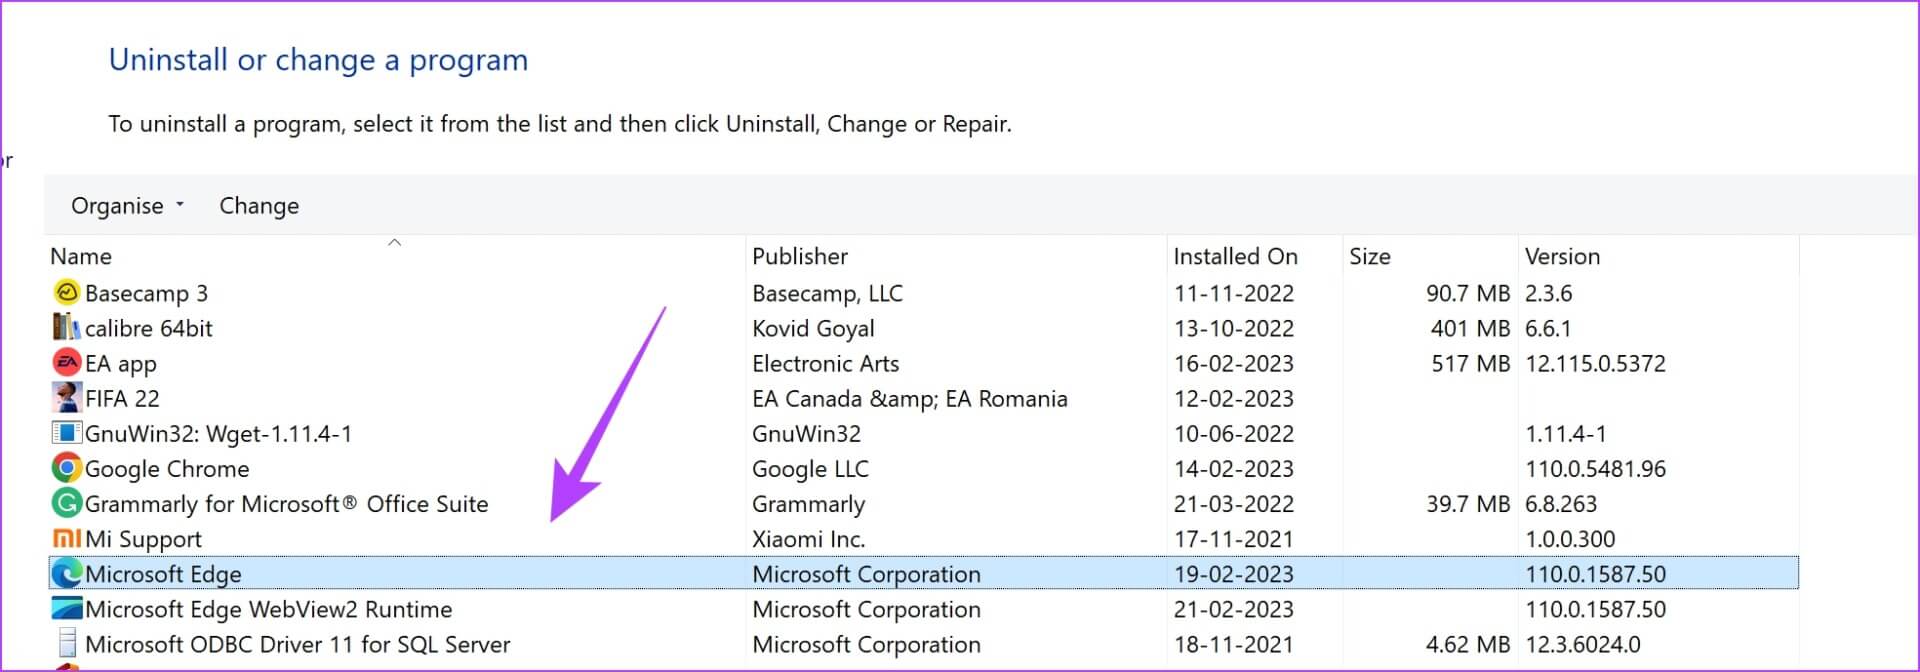The height and width of the screenshot is (672, 1920).
Task: Click the Google Chrome icon
Action: point(66,468)
